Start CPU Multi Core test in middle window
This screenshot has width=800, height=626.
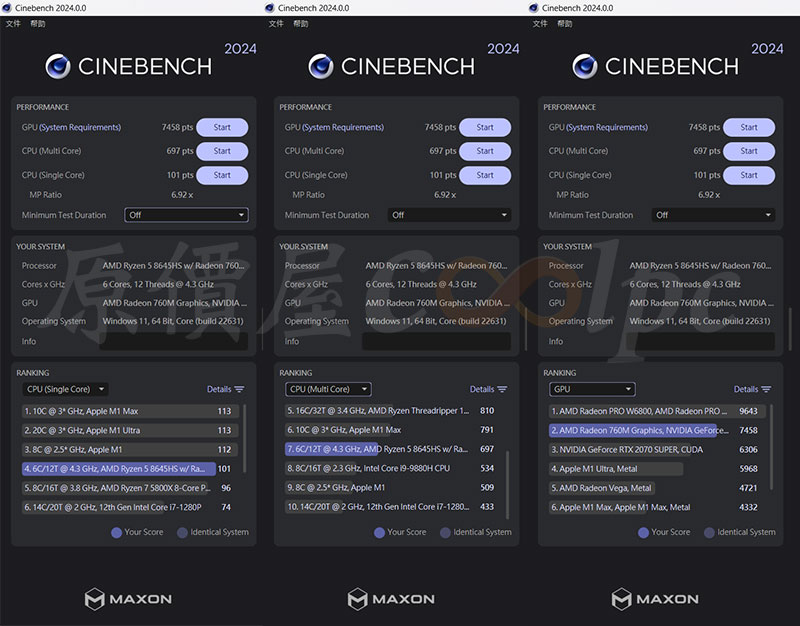[485, 151]
